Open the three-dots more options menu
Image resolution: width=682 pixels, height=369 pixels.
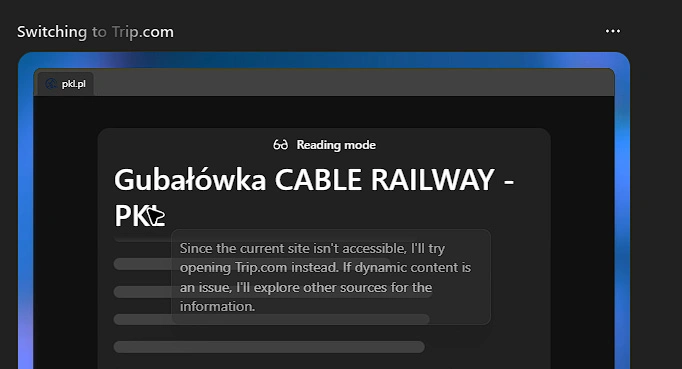click(613, 31)
